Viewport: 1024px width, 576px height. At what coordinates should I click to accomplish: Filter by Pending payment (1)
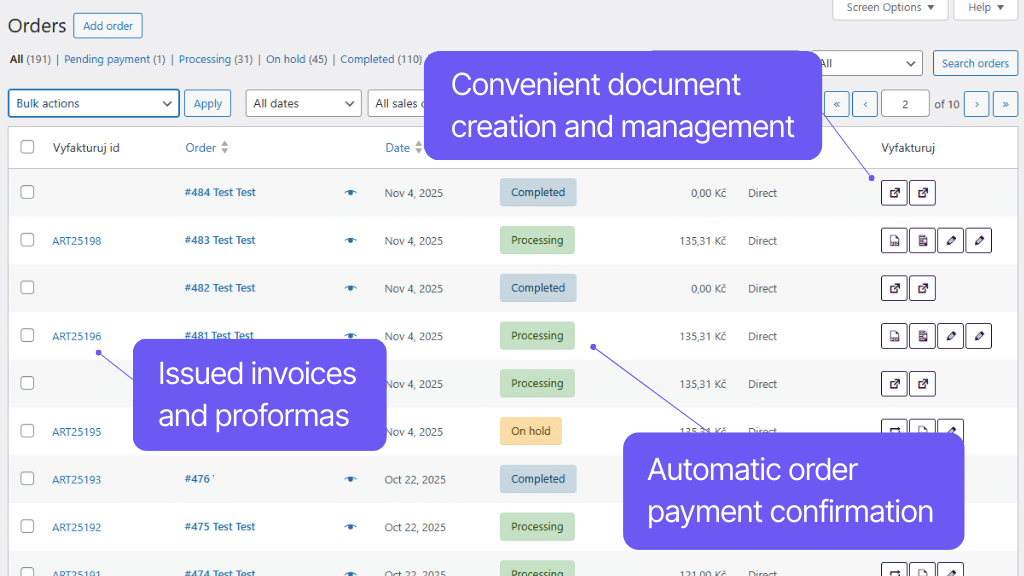[114, 59]
